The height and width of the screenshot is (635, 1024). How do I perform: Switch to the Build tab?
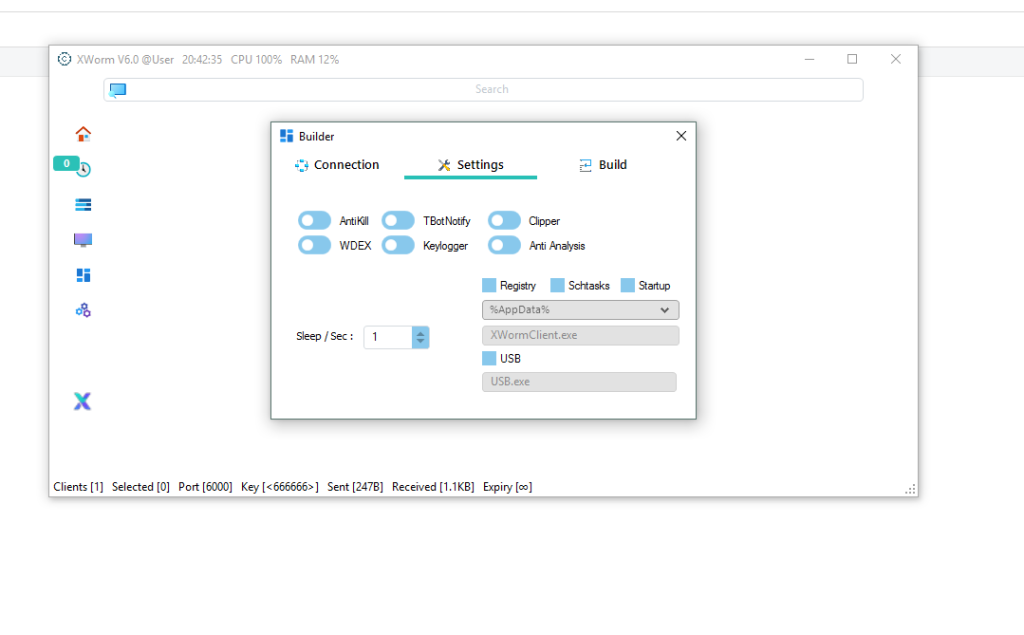[x=603, y=164]
